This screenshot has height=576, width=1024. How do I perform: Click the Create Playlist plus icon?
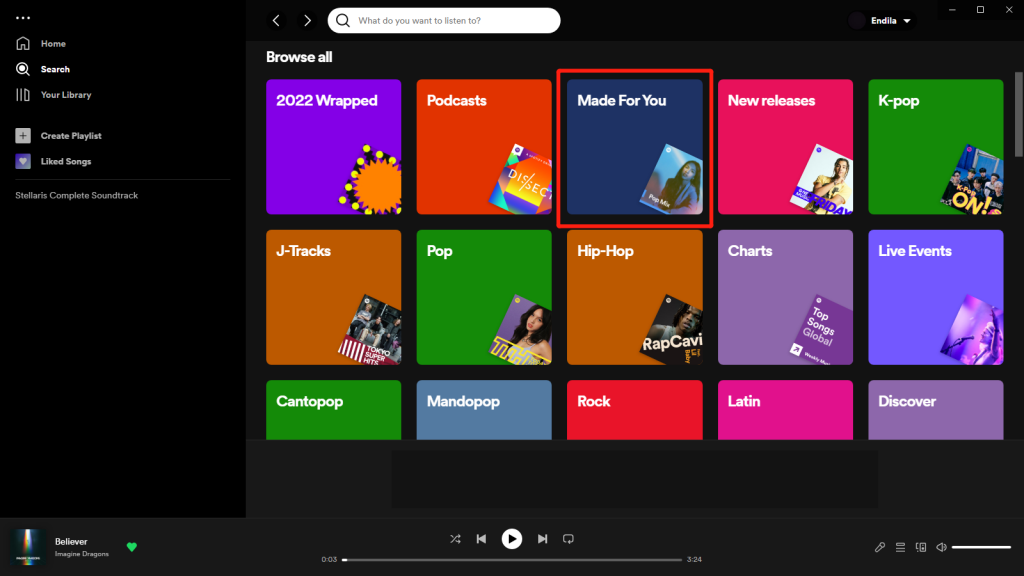(23, 136)
